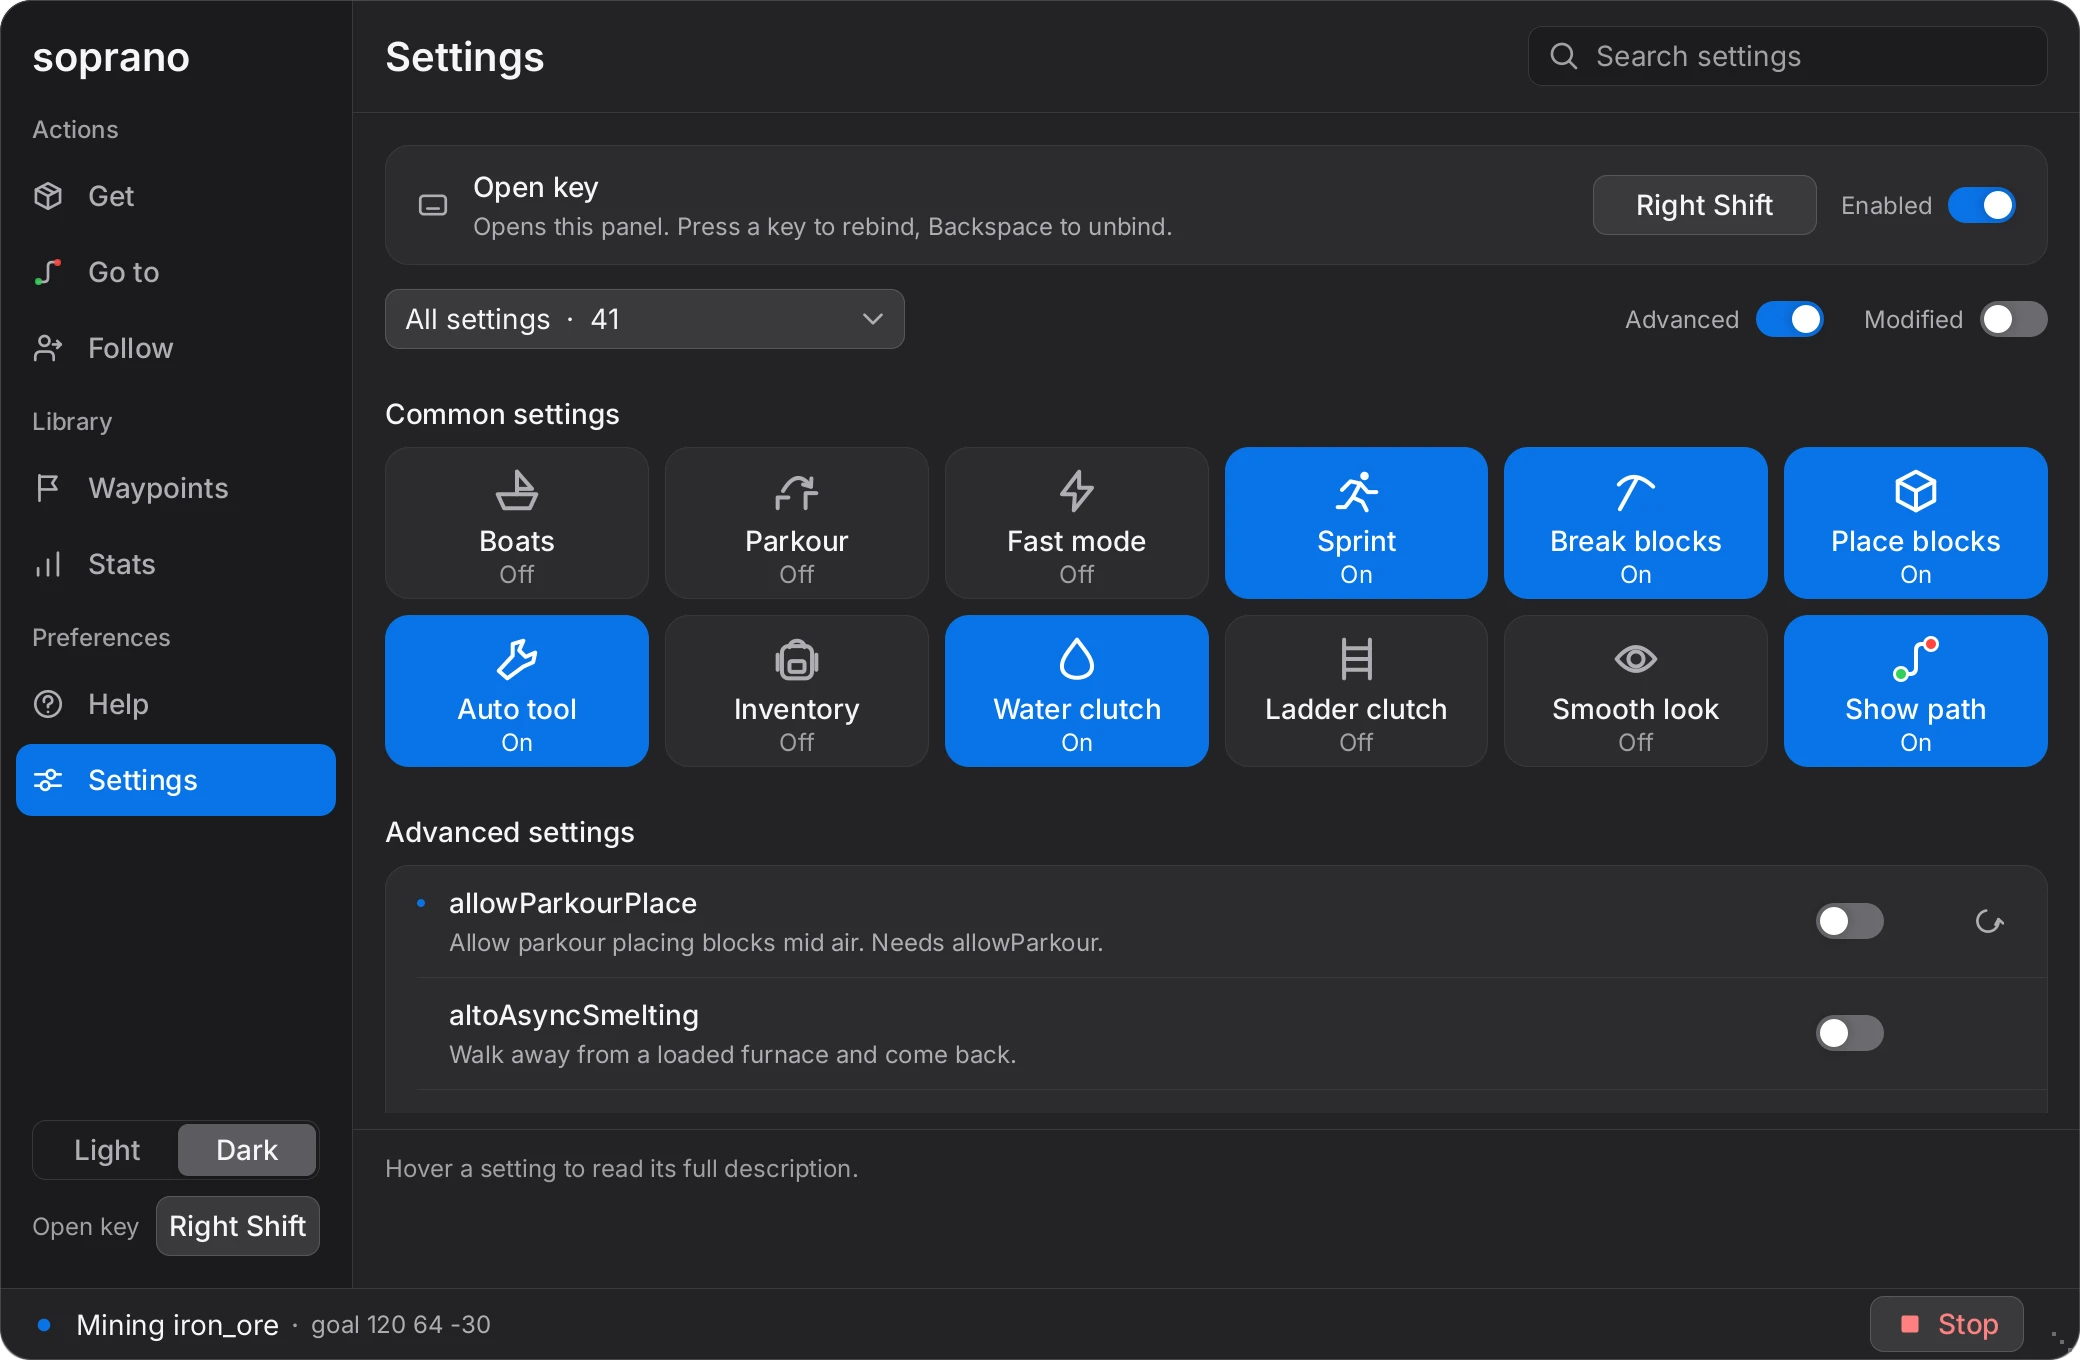Click the sidebar Right Shift key button
Screen dimensions: 2080x1360
click(238, 1226)
